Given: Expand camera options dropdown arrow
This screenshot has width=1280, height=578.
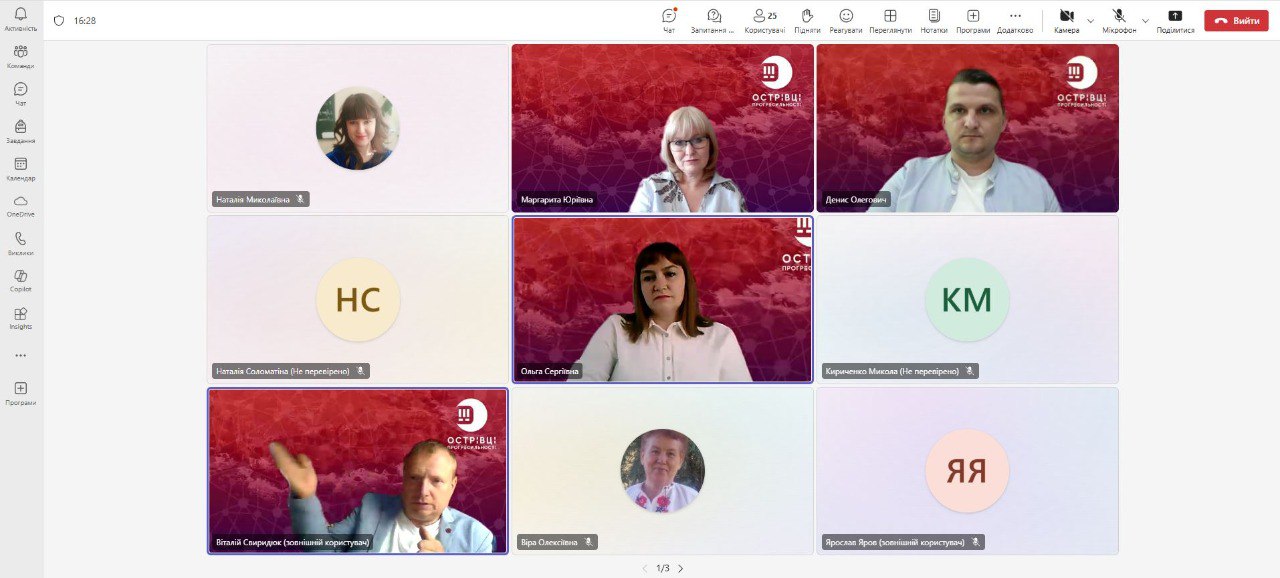Looking at the screenshot, I should [x=1091, y=20].
